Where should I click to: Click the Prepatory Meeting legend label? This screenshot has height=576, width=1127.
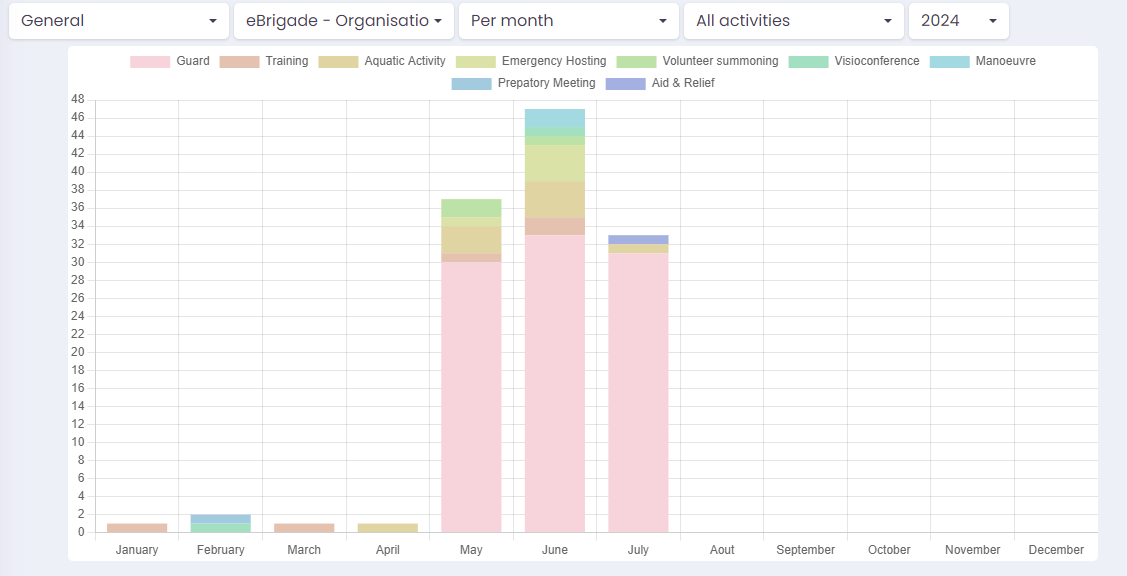pyautogui.click(x=546, y=83)
